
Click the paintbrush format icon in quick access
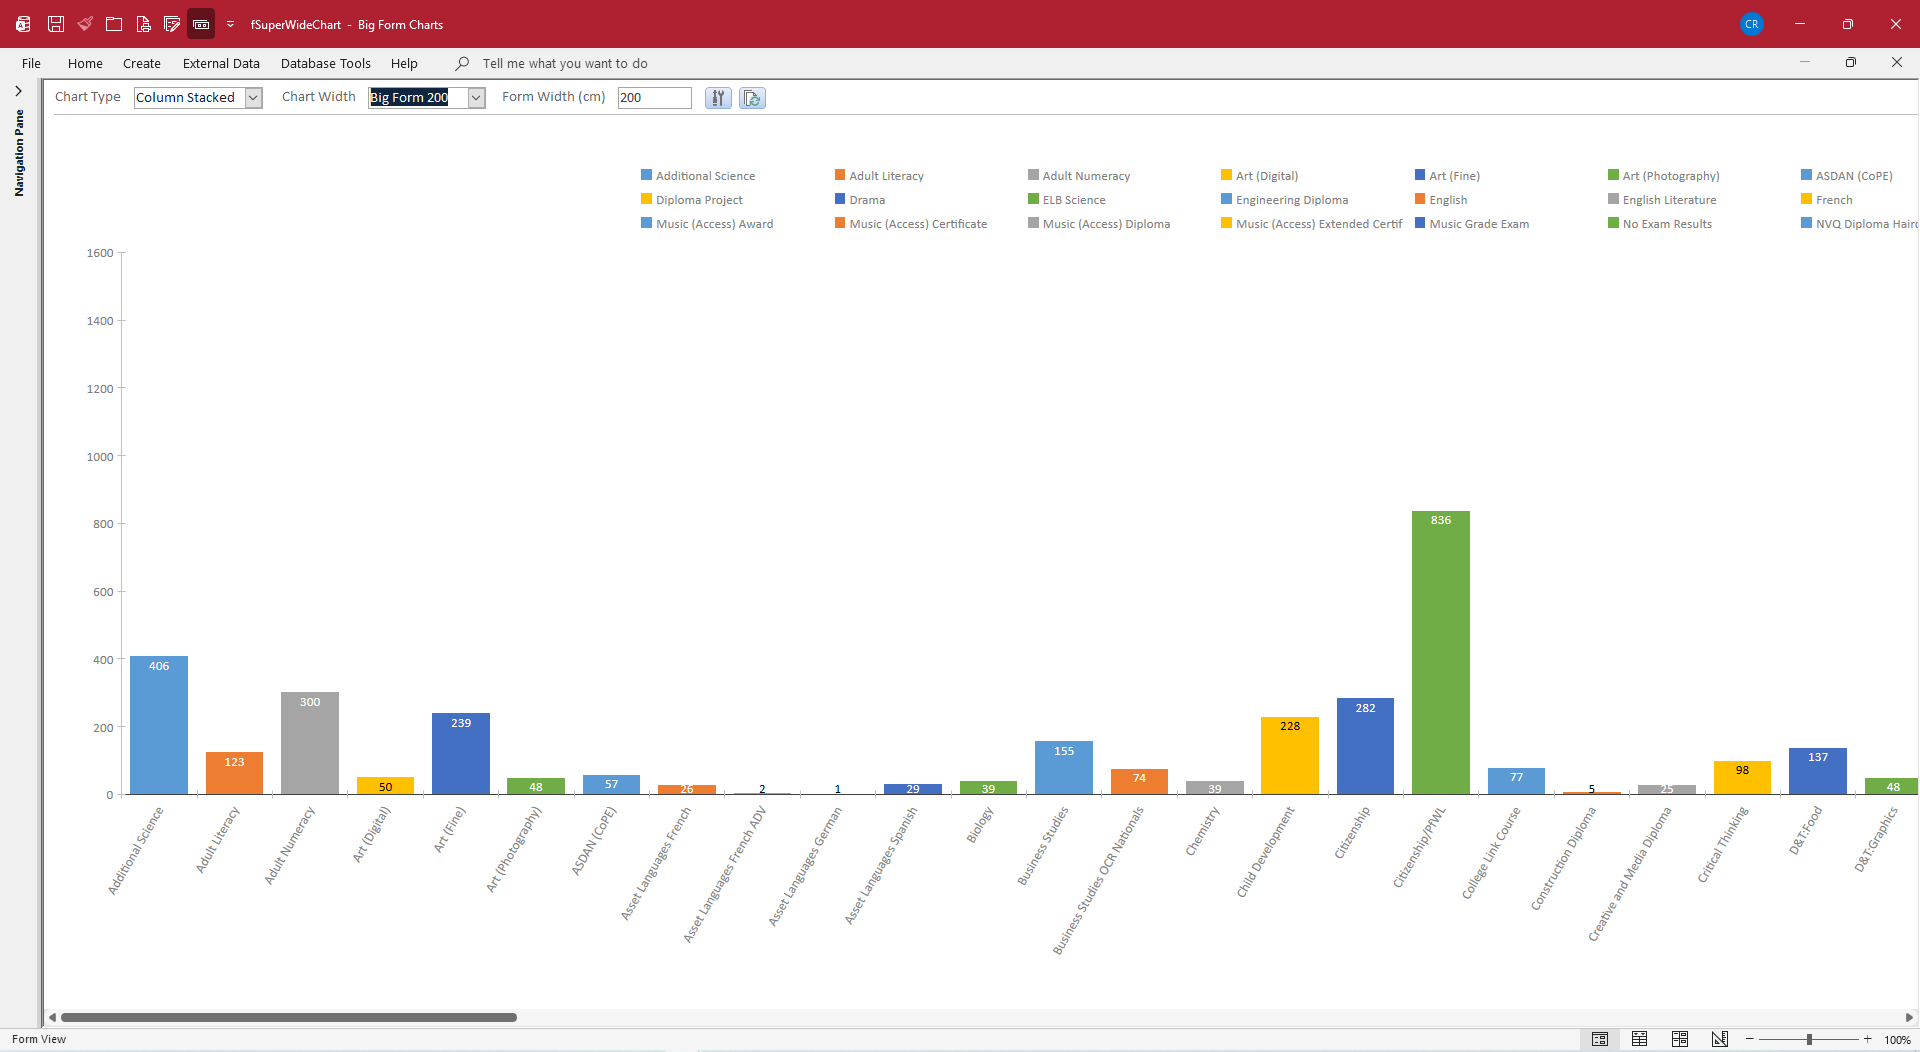pos(85,24)
